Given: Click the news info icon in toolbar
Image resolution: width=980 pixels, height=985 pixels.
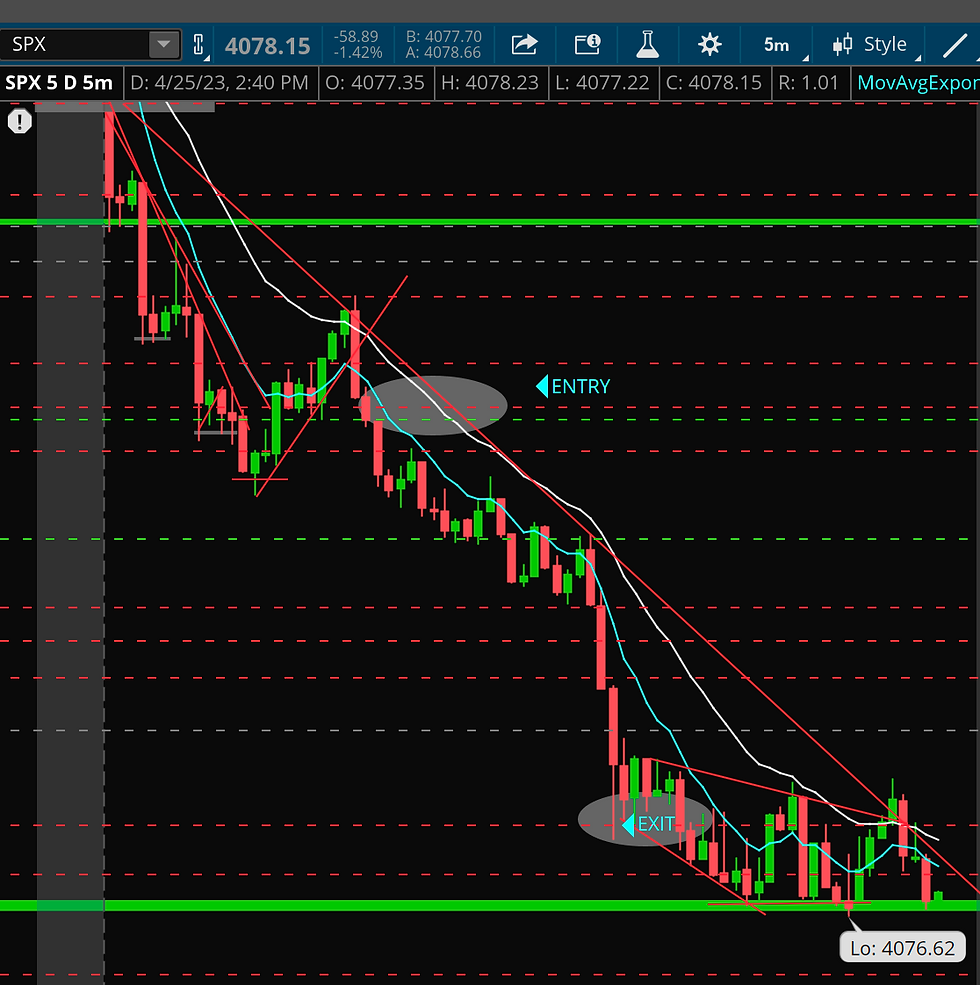Looking at the screenshot, I should pyautogui.click(x=587, y=44).
